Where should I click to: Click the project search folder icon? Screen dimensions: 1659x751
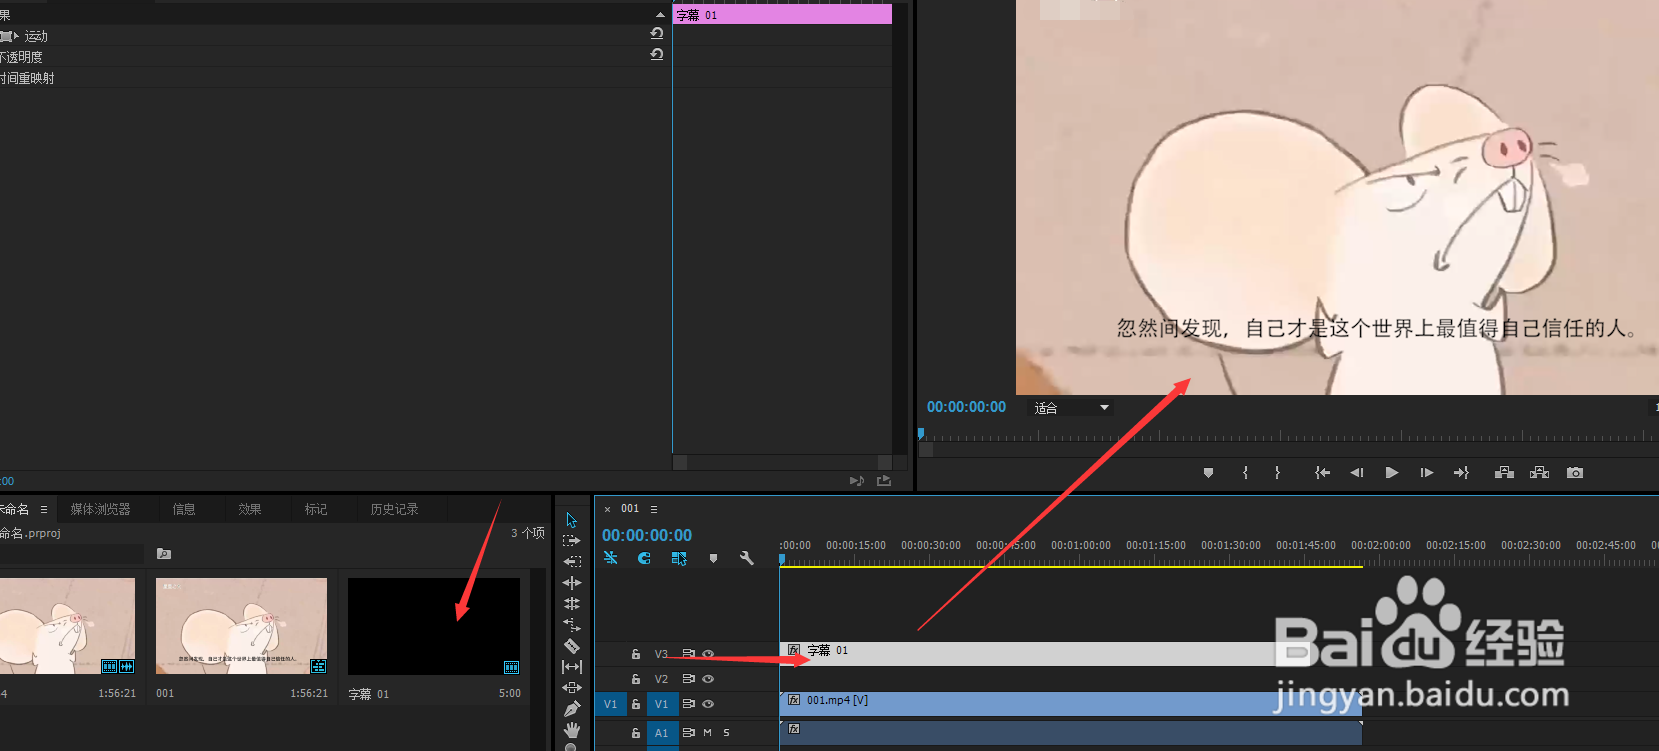pyautogui.click(x=164, y=553)
